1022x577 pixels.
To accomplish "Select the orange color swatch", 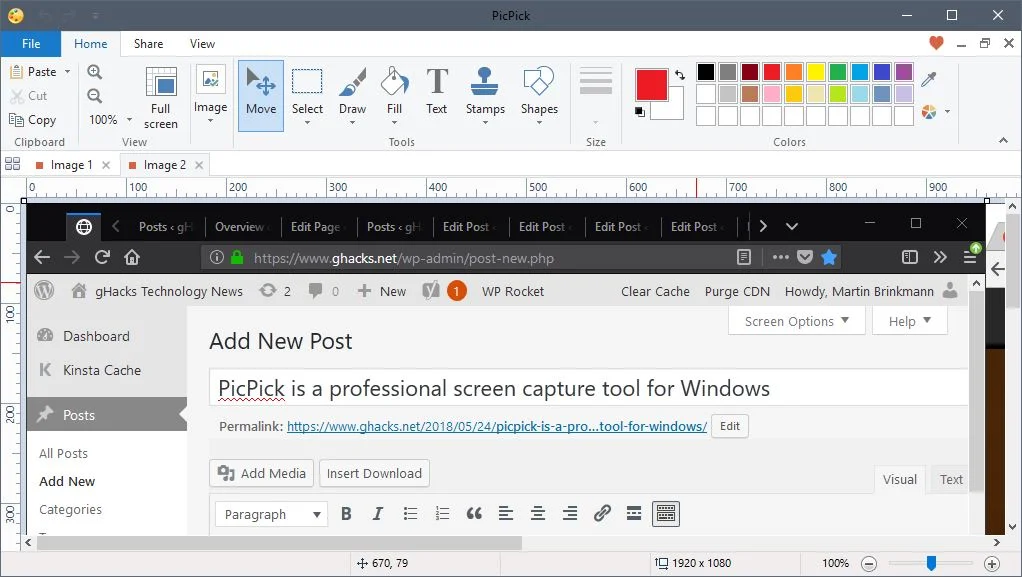I will [x=793, y=72].
